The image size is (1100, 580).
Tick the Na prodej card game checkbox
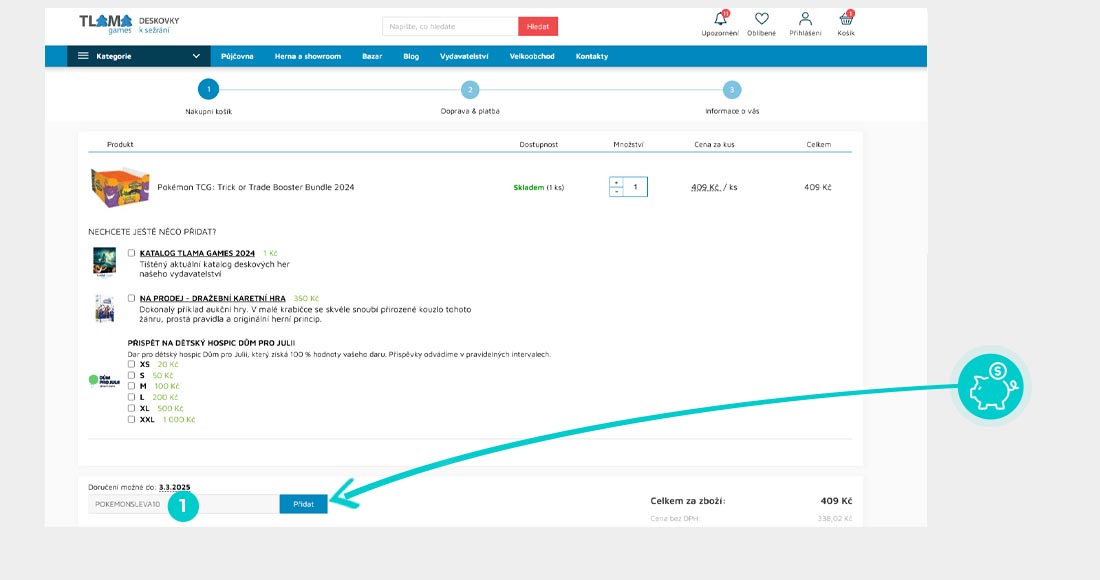tap(131, 298)
